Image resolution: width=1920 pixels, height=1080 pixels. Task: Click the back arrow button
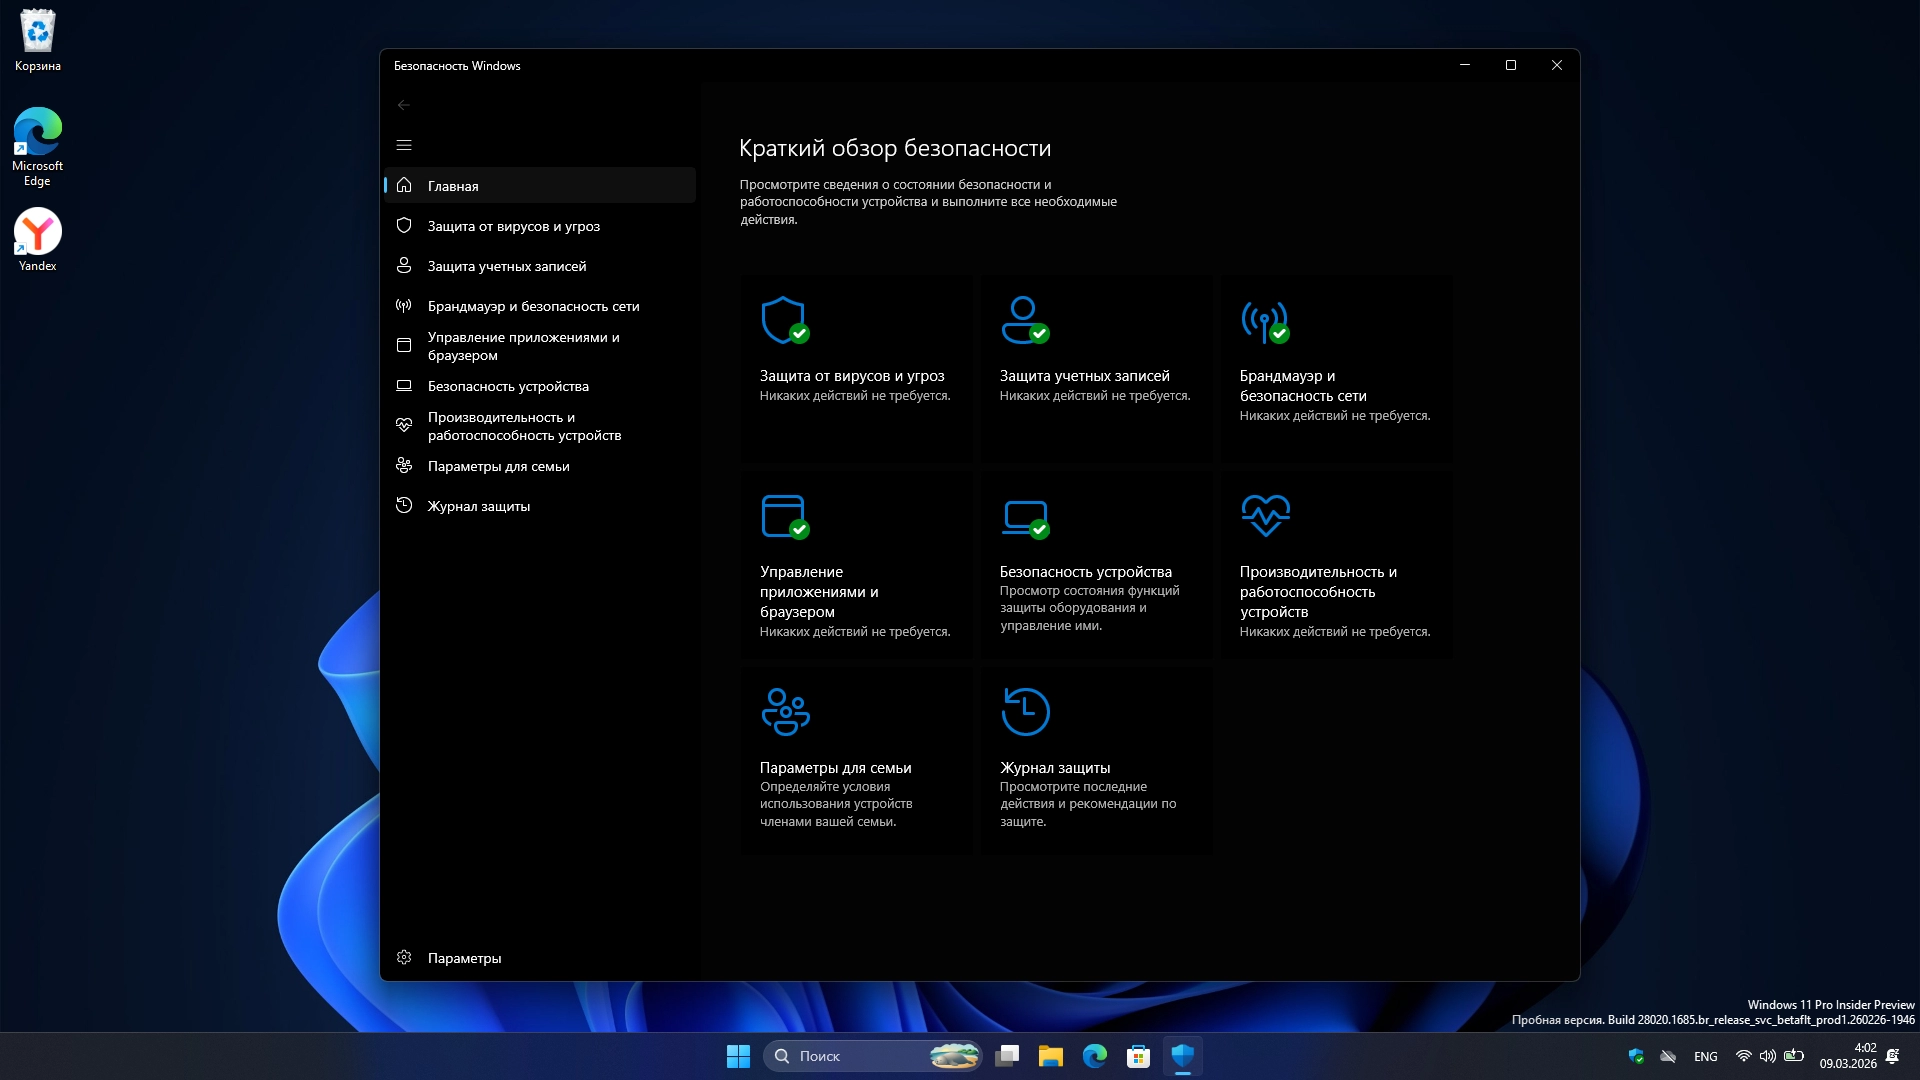coord(404,105)
